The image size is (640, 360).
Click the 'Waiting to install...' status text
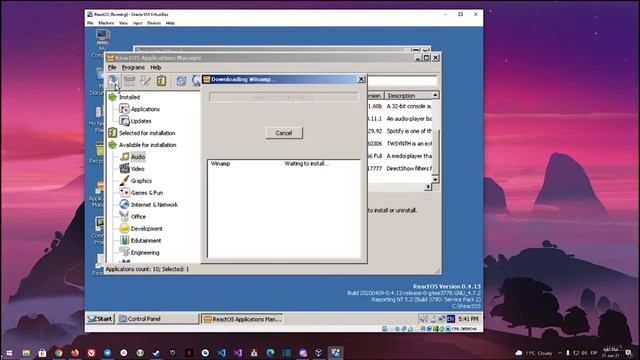(x=306, y=164)
